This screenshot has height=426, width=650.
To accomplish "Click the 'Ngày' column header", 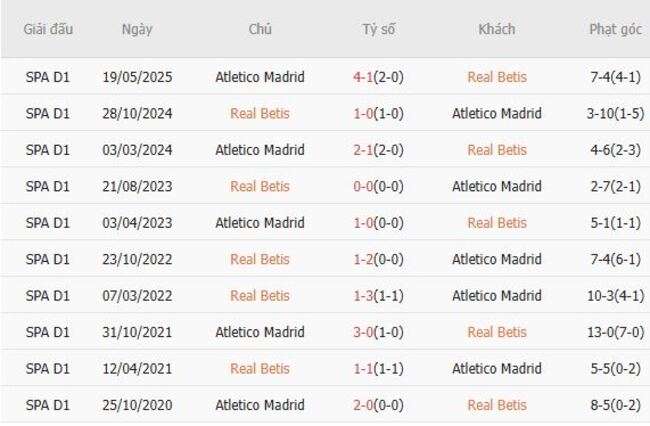I will coord(137,29).
